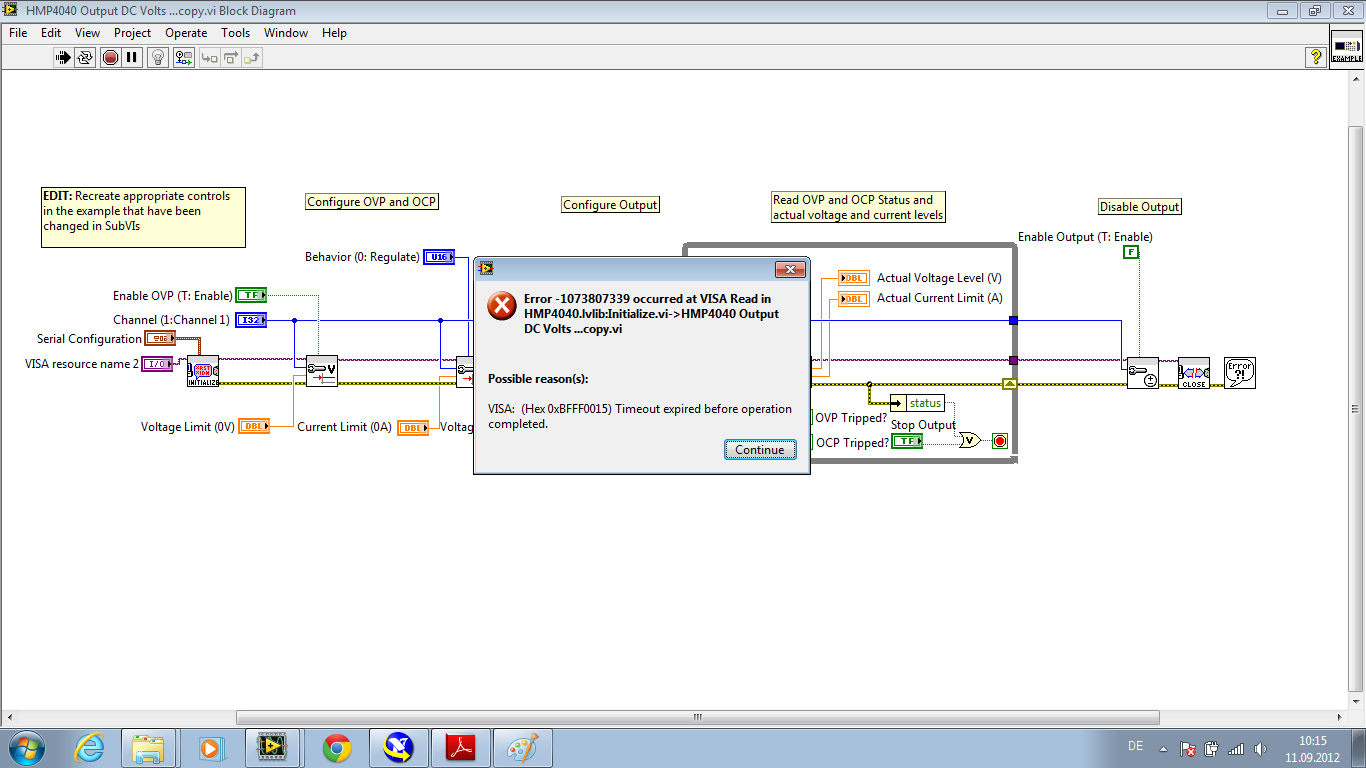Click the DE language indicator
Viewport: 1366px width, 768px height.
pyautogui.click(x=1135, y=747)
